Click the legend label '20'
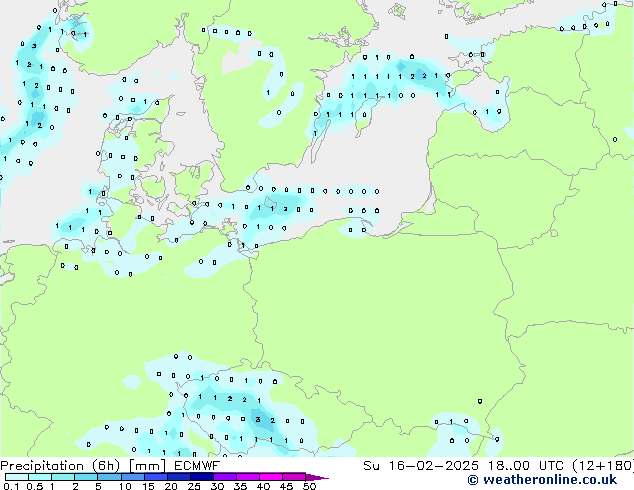This screenshot has width=634, height=490. 171,486
